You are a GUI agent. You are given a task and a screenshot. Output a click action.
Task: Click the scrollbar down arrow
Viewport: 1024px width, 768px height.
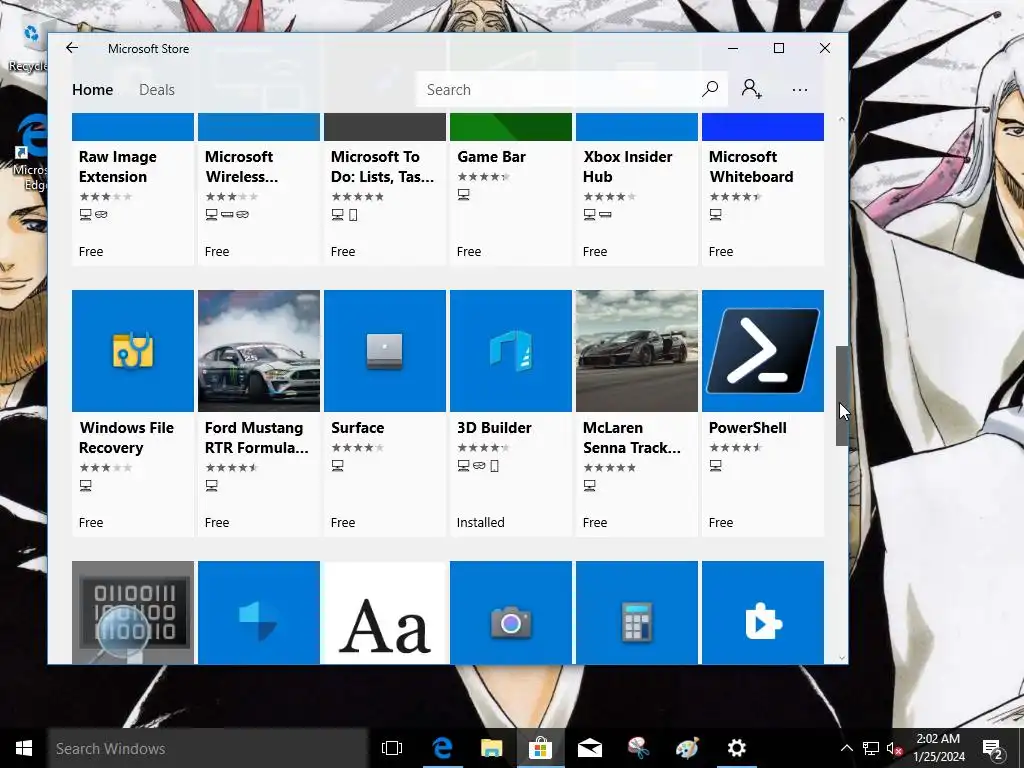[x=842, y=658]
